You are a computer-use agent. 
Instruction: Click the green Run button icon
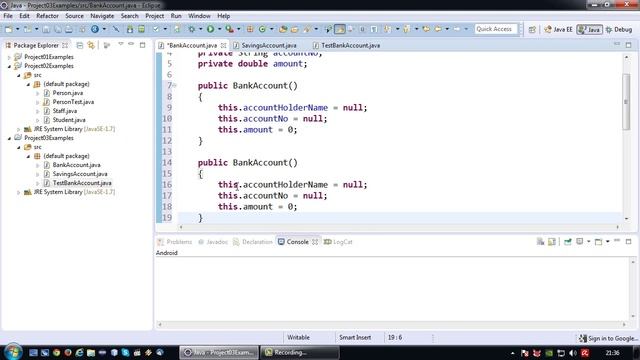point(211,29)
